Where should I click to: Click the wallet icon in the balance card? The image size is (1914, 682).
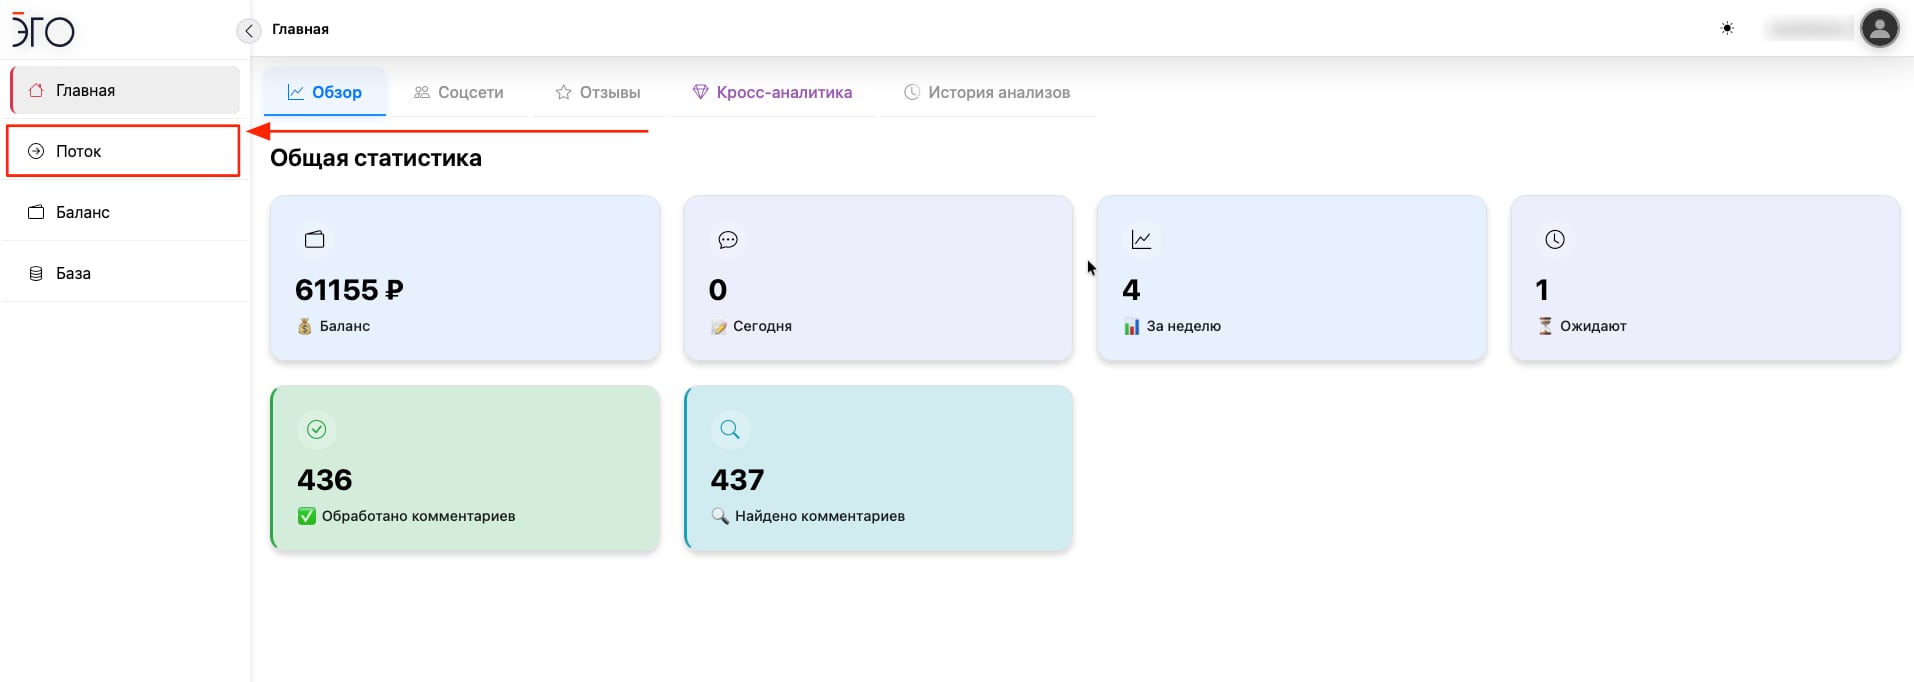(315, 240)
